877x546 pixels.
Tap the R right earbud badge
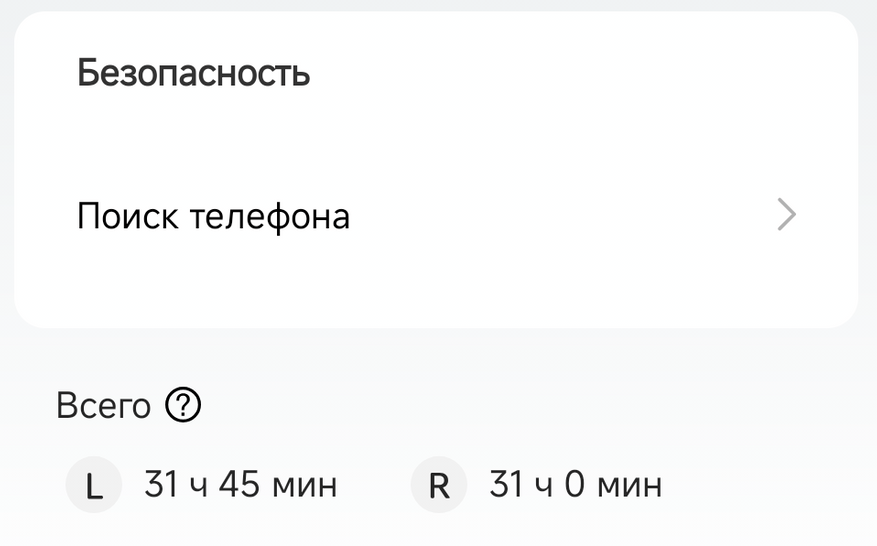439,486
